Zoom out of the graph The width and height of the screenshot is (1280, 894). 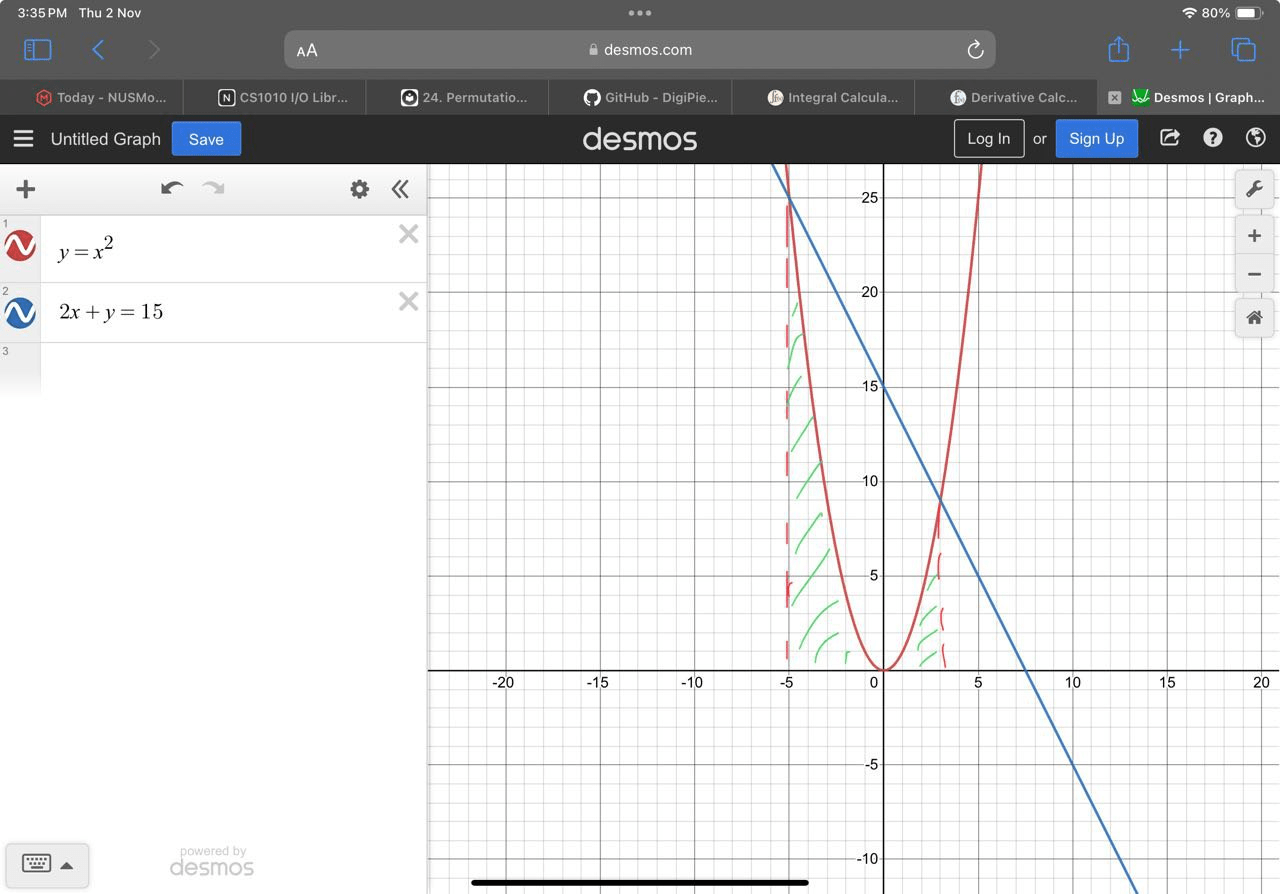pyautogui.click(x=1254, y=274)
